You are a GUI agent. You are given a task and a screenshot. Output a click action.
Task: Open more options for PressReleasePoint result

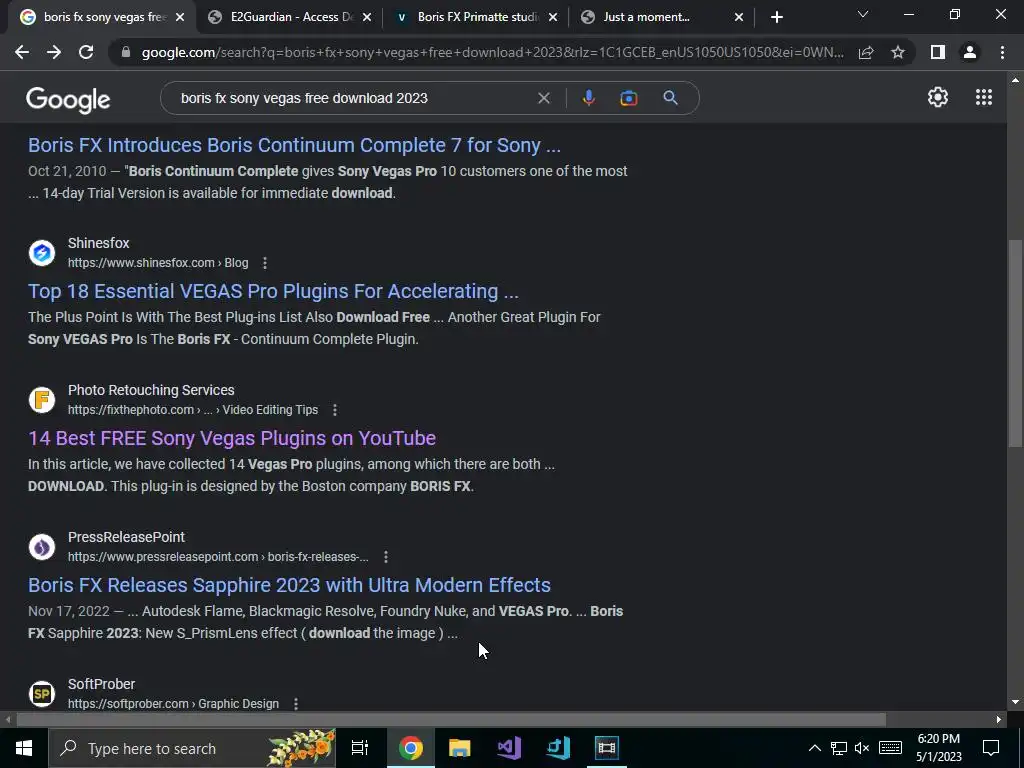point(386,557)
